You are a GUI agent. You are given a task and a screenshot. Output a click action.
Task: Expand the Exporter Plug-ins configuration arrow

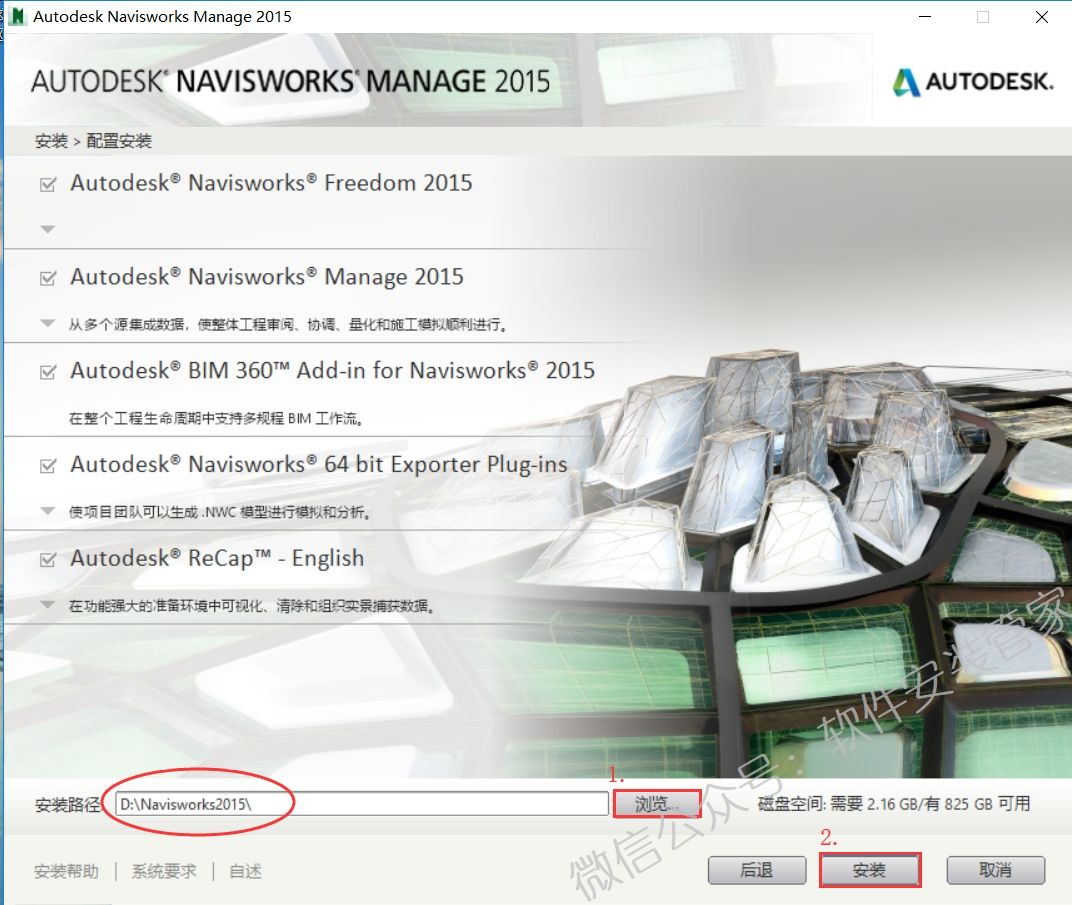pos(47,511)
